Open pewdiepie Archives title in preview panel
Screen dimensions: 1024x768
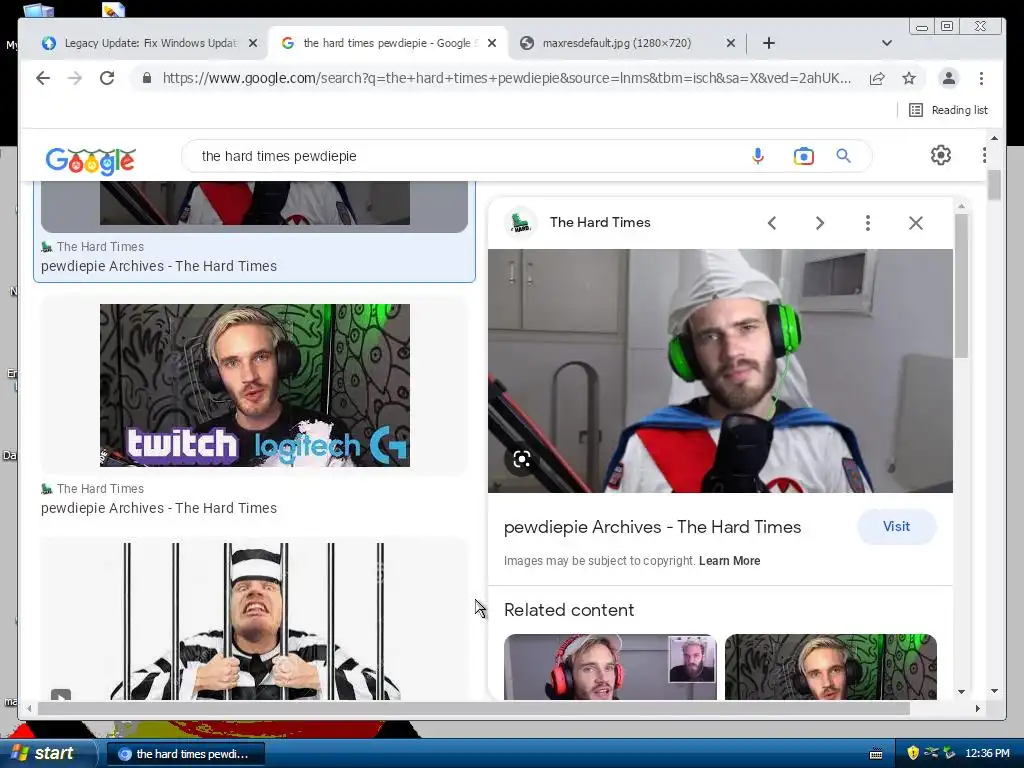tap(652, 527)
